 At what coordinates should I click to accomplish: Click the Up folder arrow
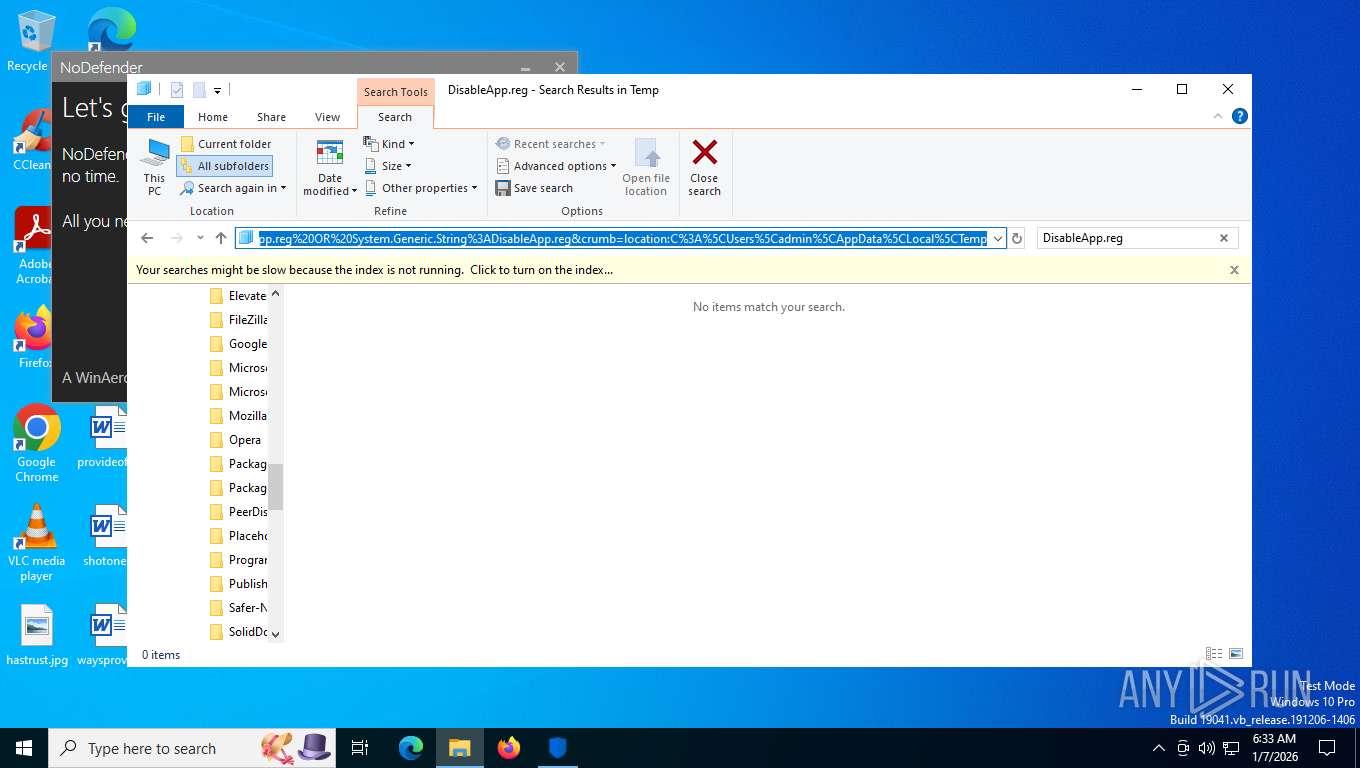(221, 238)
